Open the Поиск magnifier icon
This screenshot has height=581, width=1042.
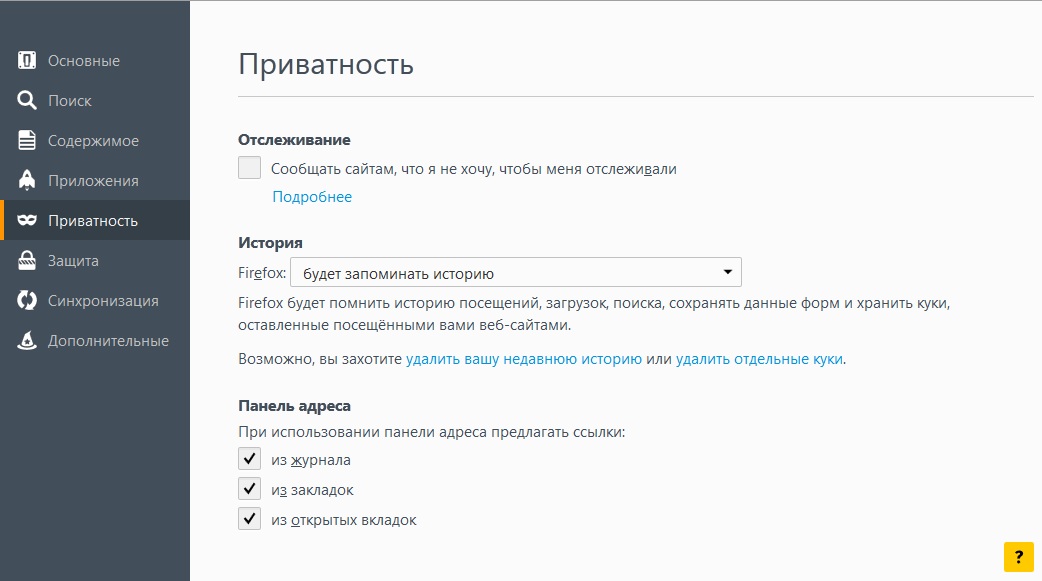pos(27,100)
